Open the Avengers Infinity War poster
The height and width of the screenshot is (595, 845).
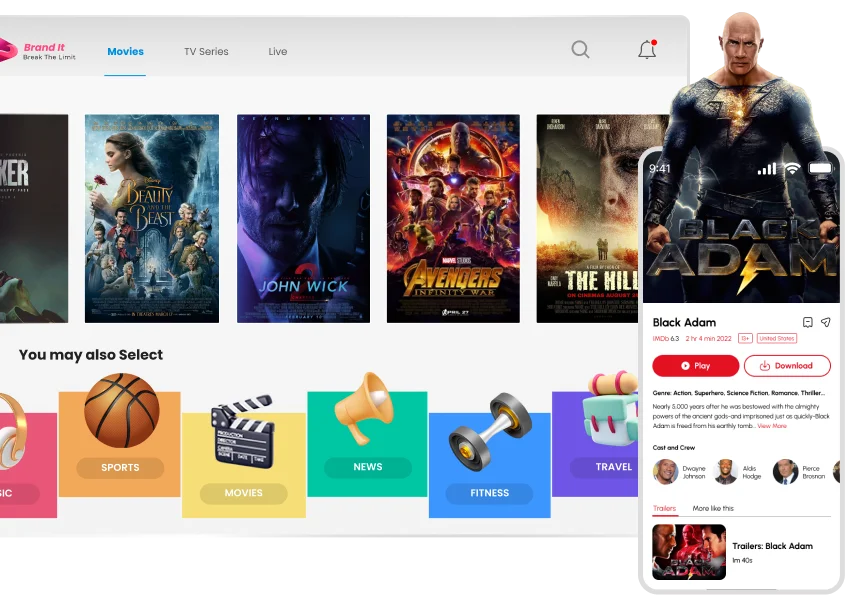[453, 219]
